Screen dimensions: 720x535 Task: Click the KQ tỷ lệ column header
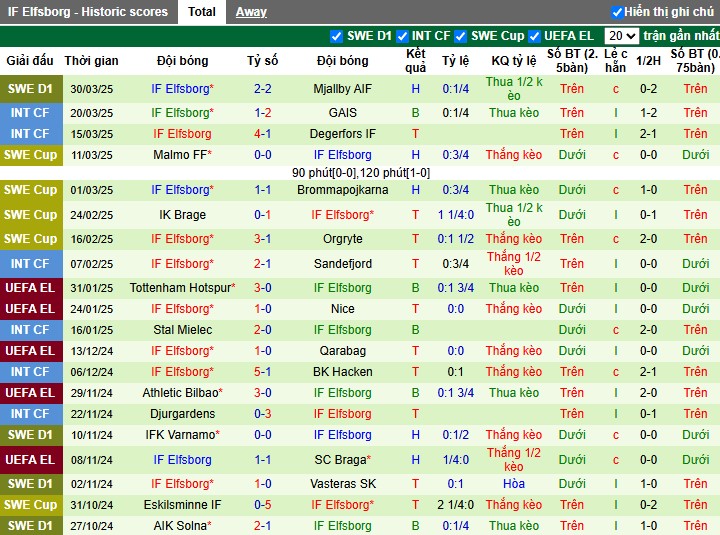514,61
